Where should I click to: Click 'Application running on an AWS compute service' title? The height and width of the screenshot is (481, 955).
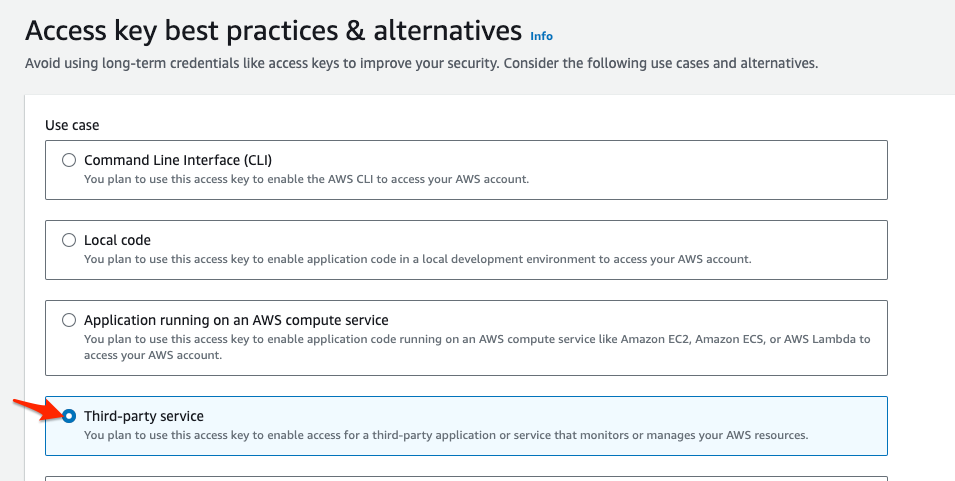(x=236, y=320)
